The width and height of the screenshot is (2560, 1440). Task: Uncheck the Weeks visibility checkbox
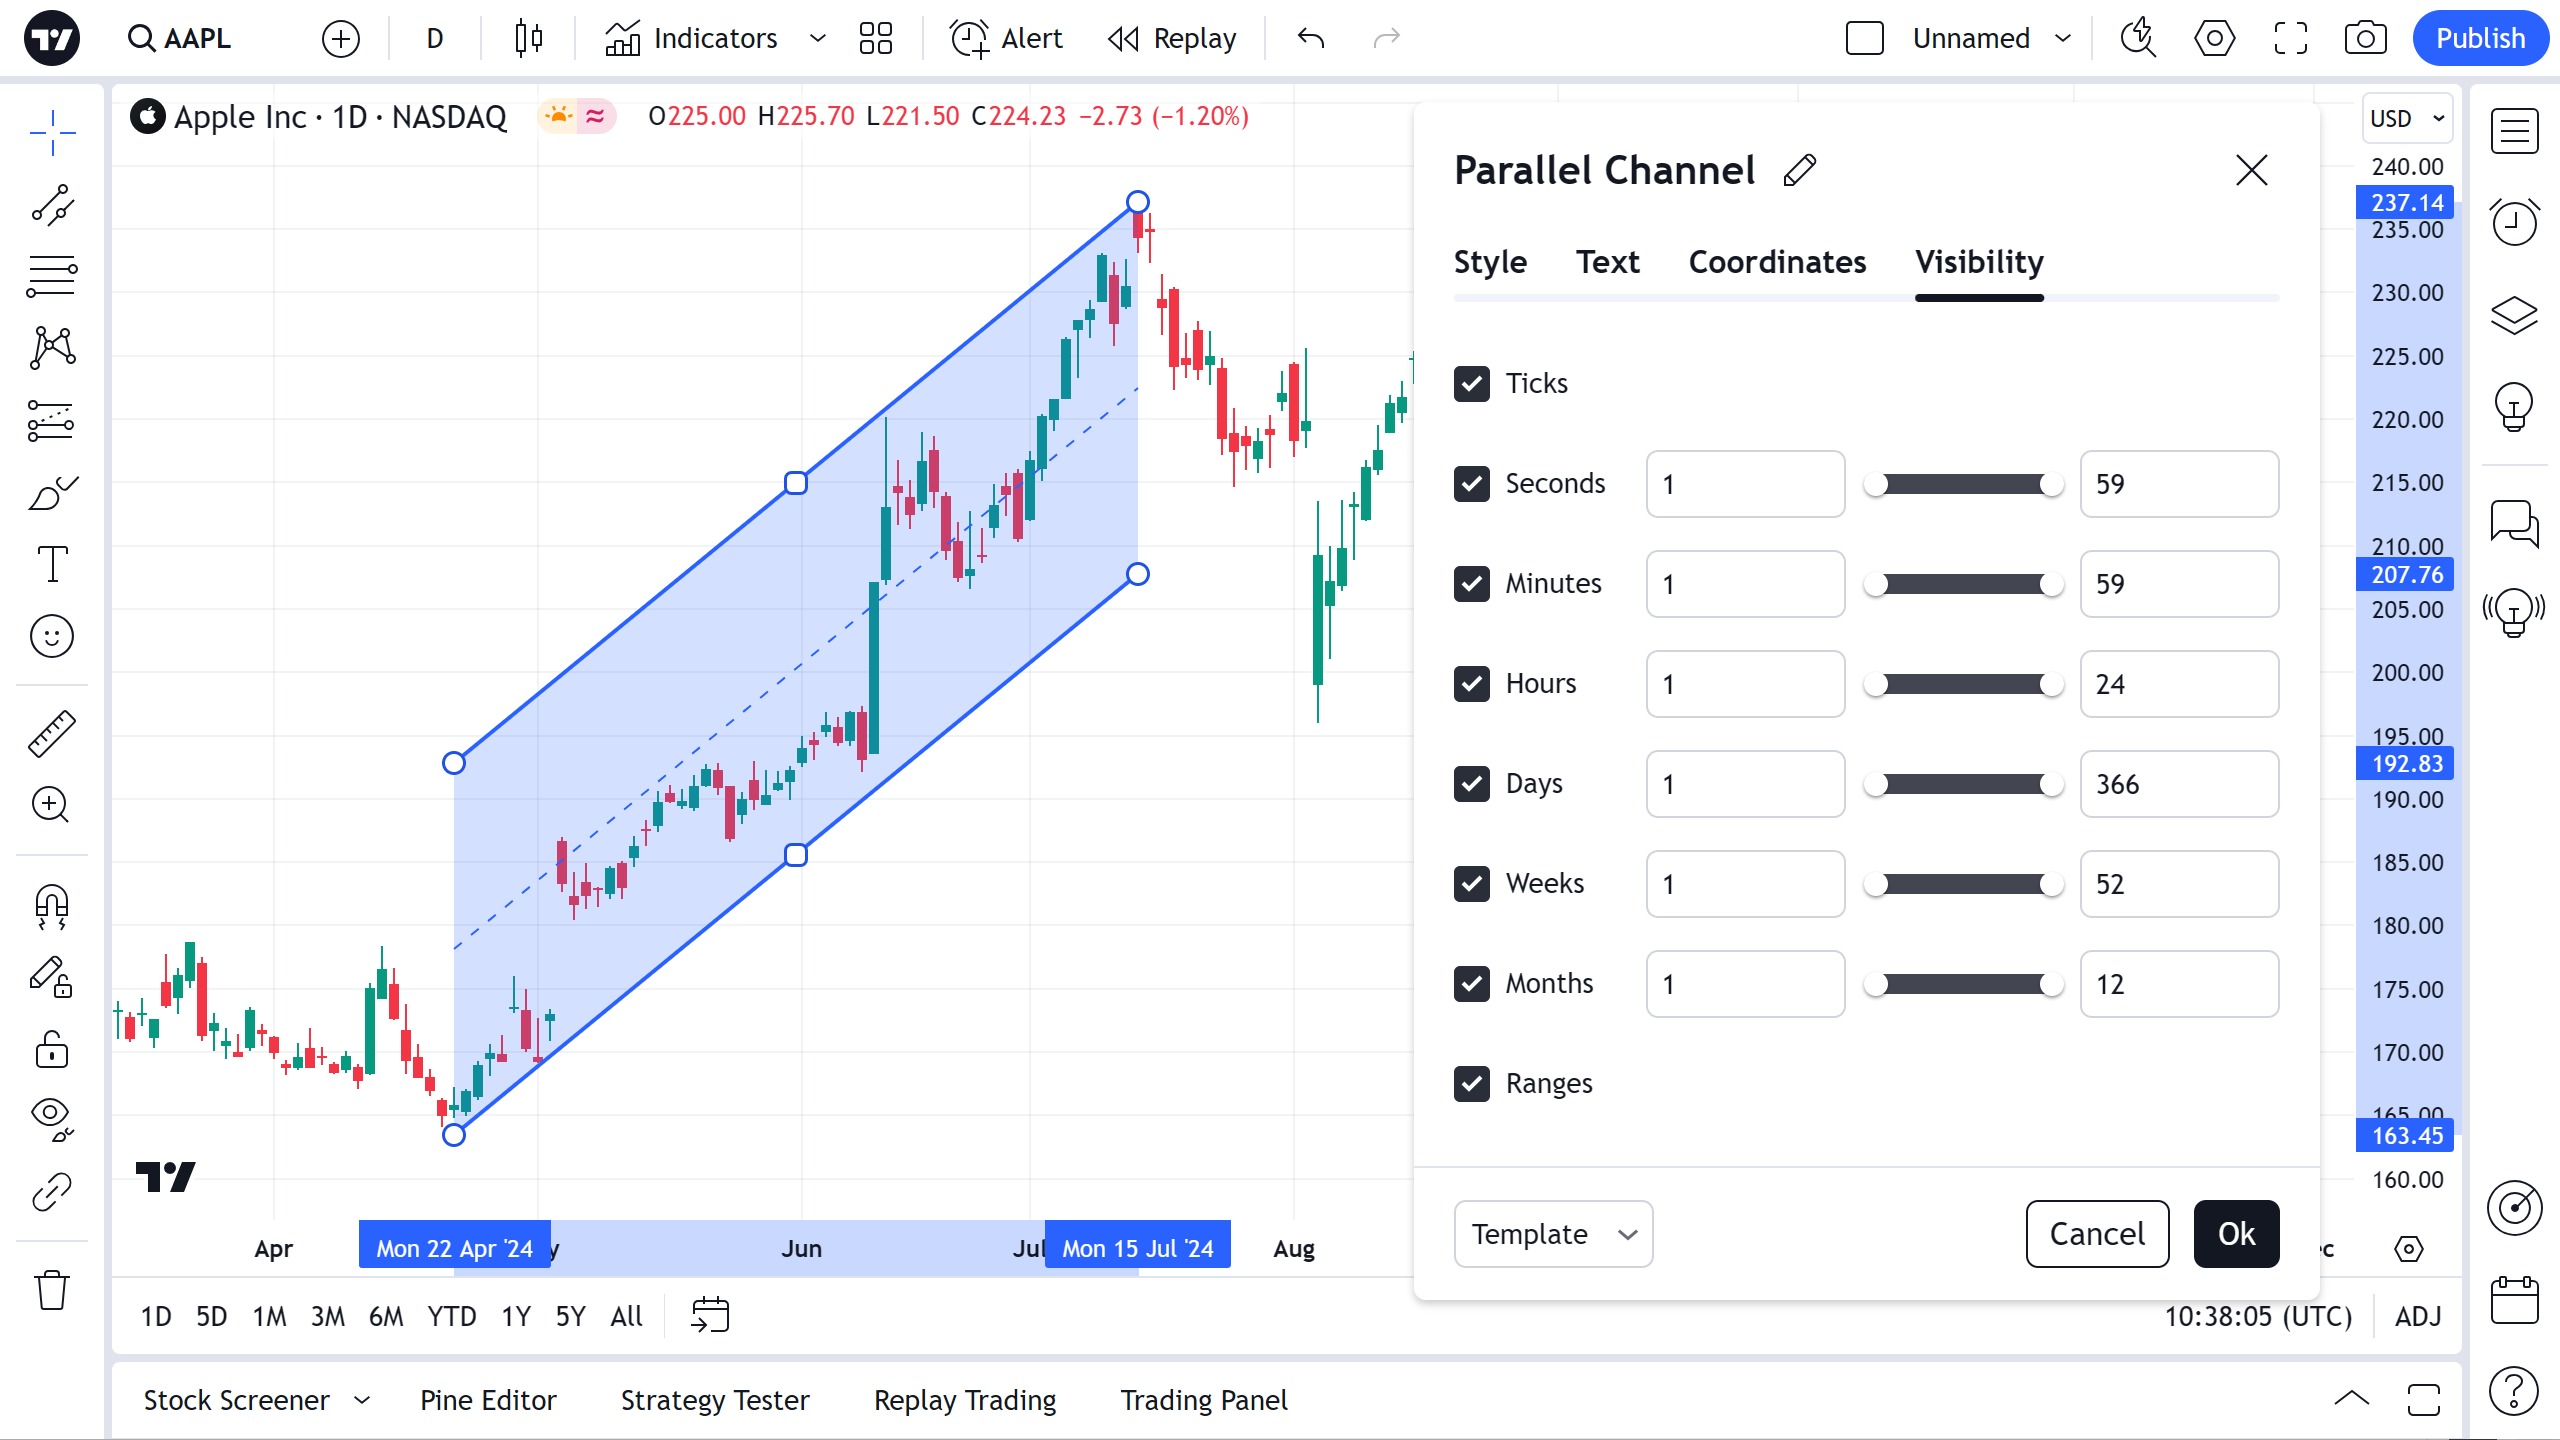pyautogui.click(x=1472, y=883)
